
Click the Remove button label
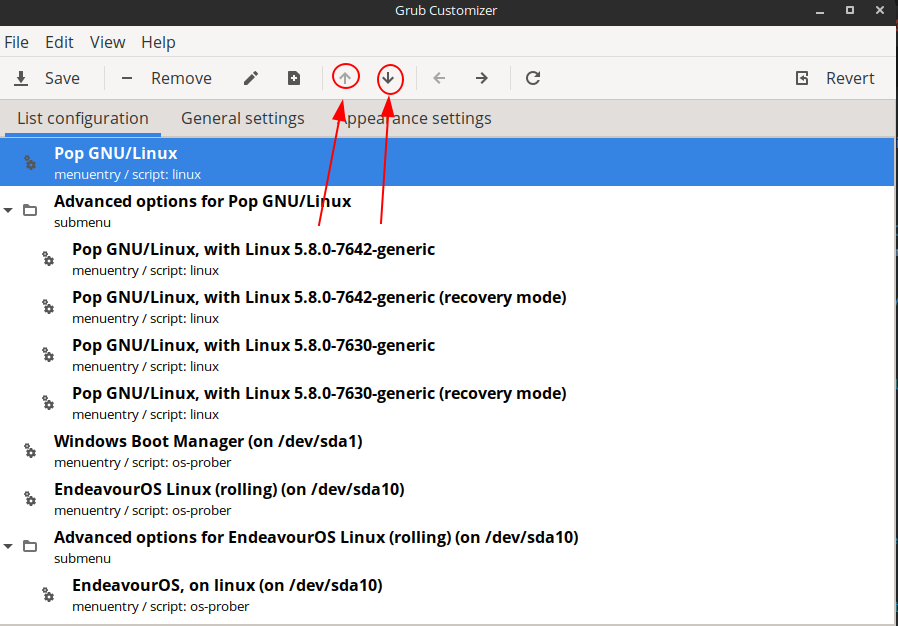[182, 78]
